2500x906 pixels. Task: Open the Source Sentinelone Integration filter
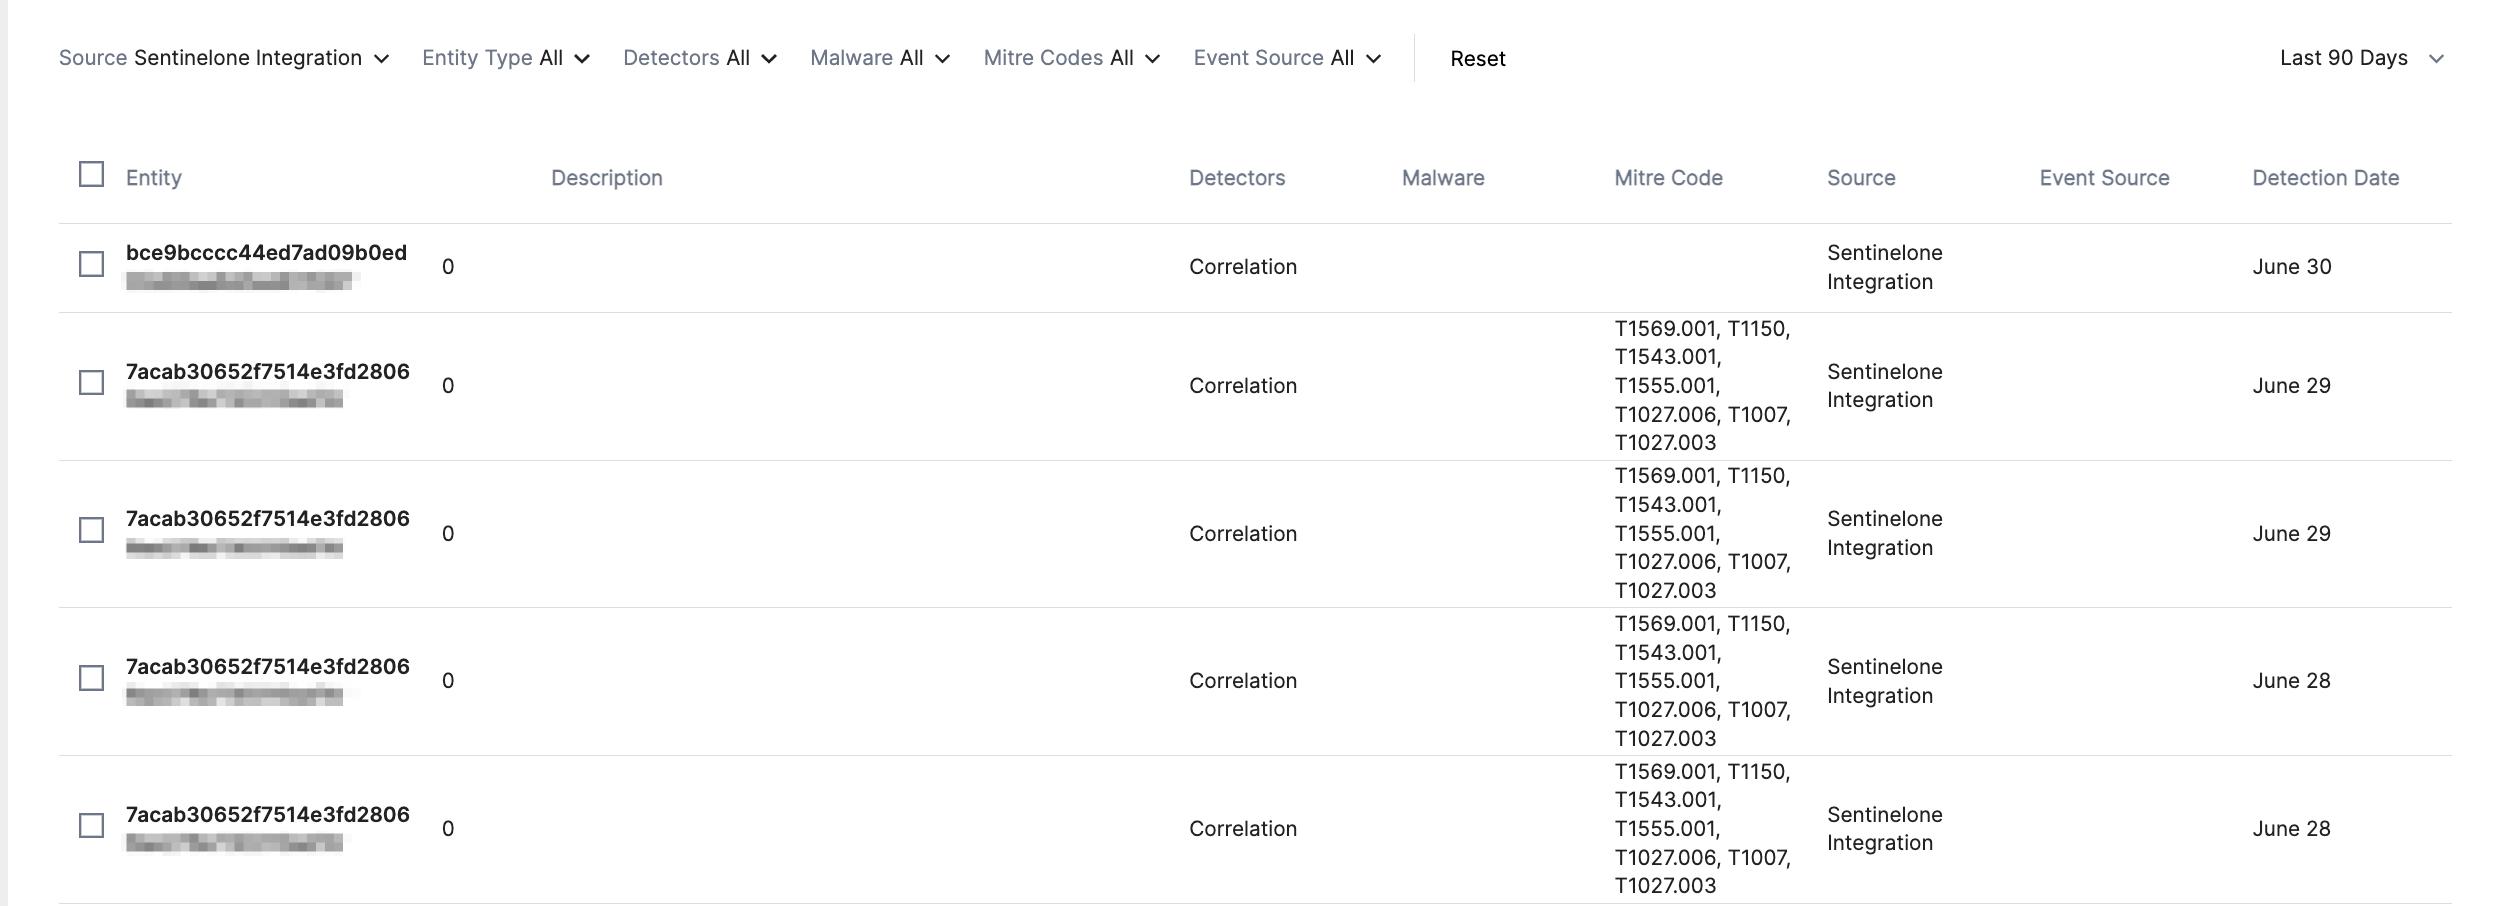pyautogui.click(x=223, y=58)
